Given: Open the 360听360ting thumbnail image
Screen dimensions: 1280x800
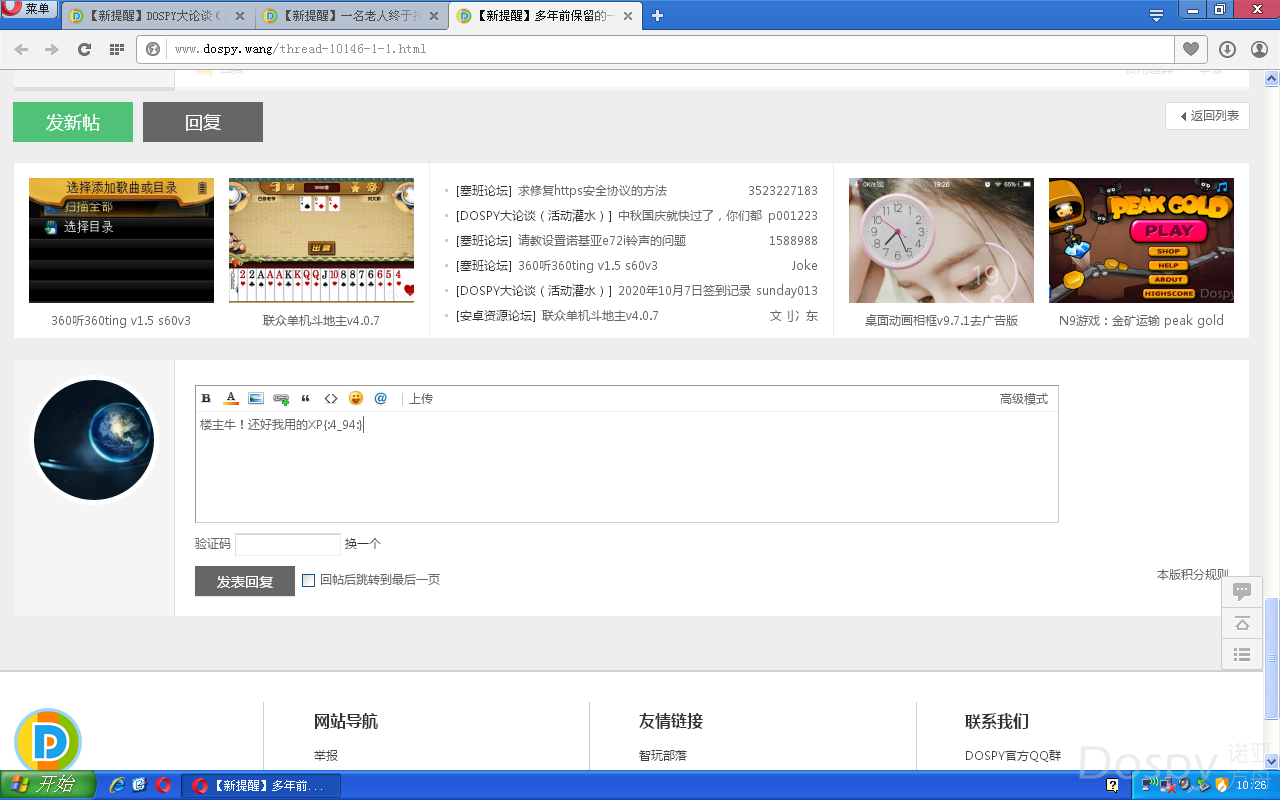Looking at the screenshot, I should tap(121, 240).
